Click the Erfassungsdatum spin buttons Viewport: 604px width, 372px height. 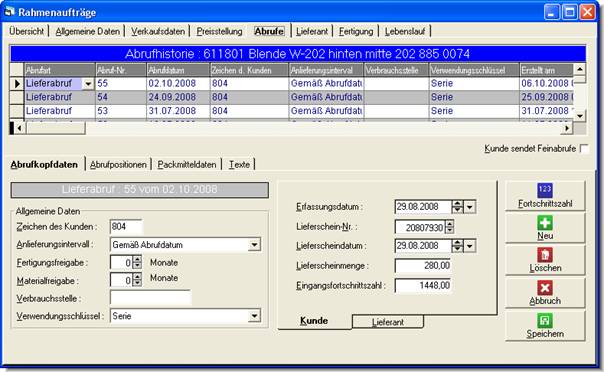coord(457,207)
